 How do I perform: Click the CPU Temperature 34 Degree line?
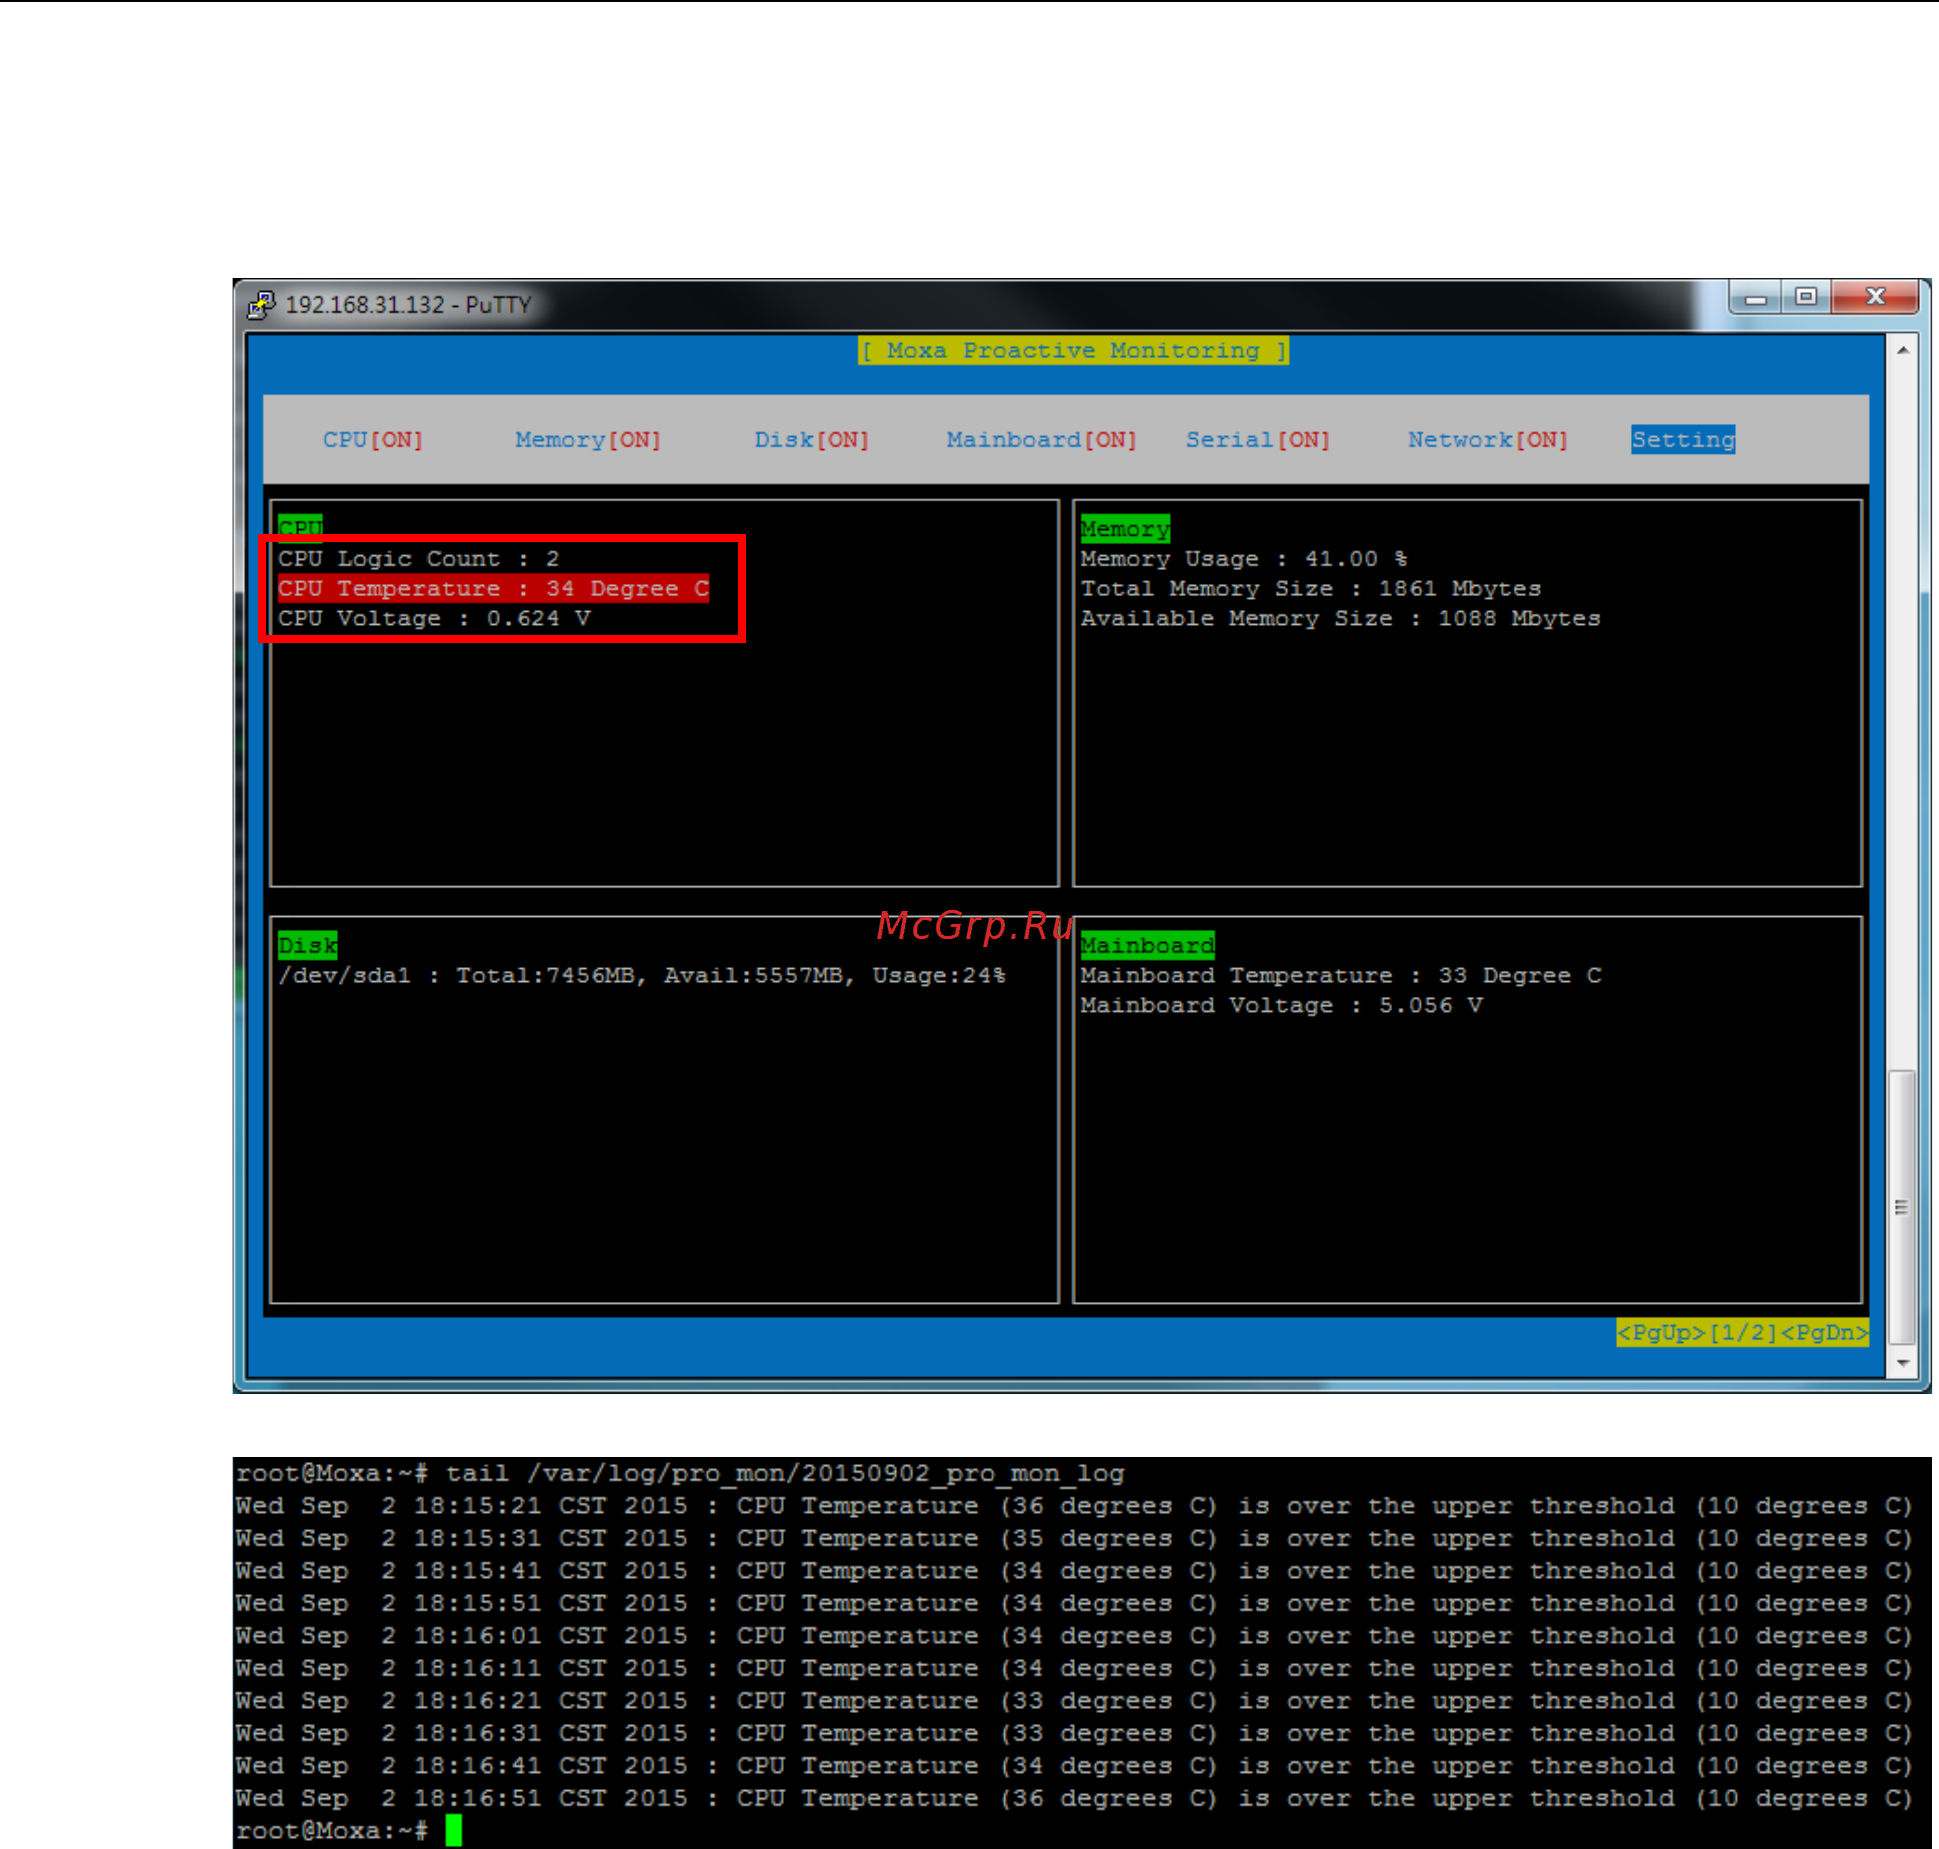click(494, 588)
